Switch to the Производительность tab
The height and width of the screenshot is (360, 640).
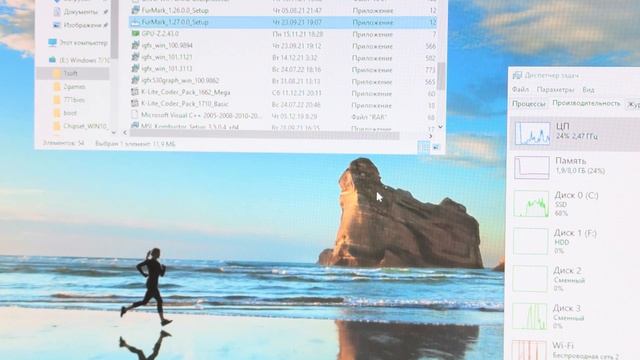point(586,103)
